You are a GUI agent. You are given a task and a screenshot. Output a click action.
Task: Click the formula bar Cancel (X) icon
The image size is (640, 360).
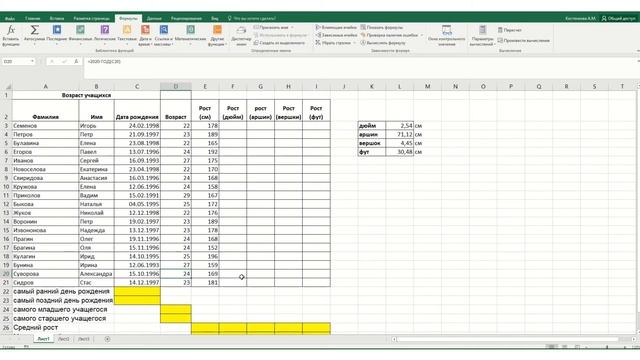click(x=52, y=61)
